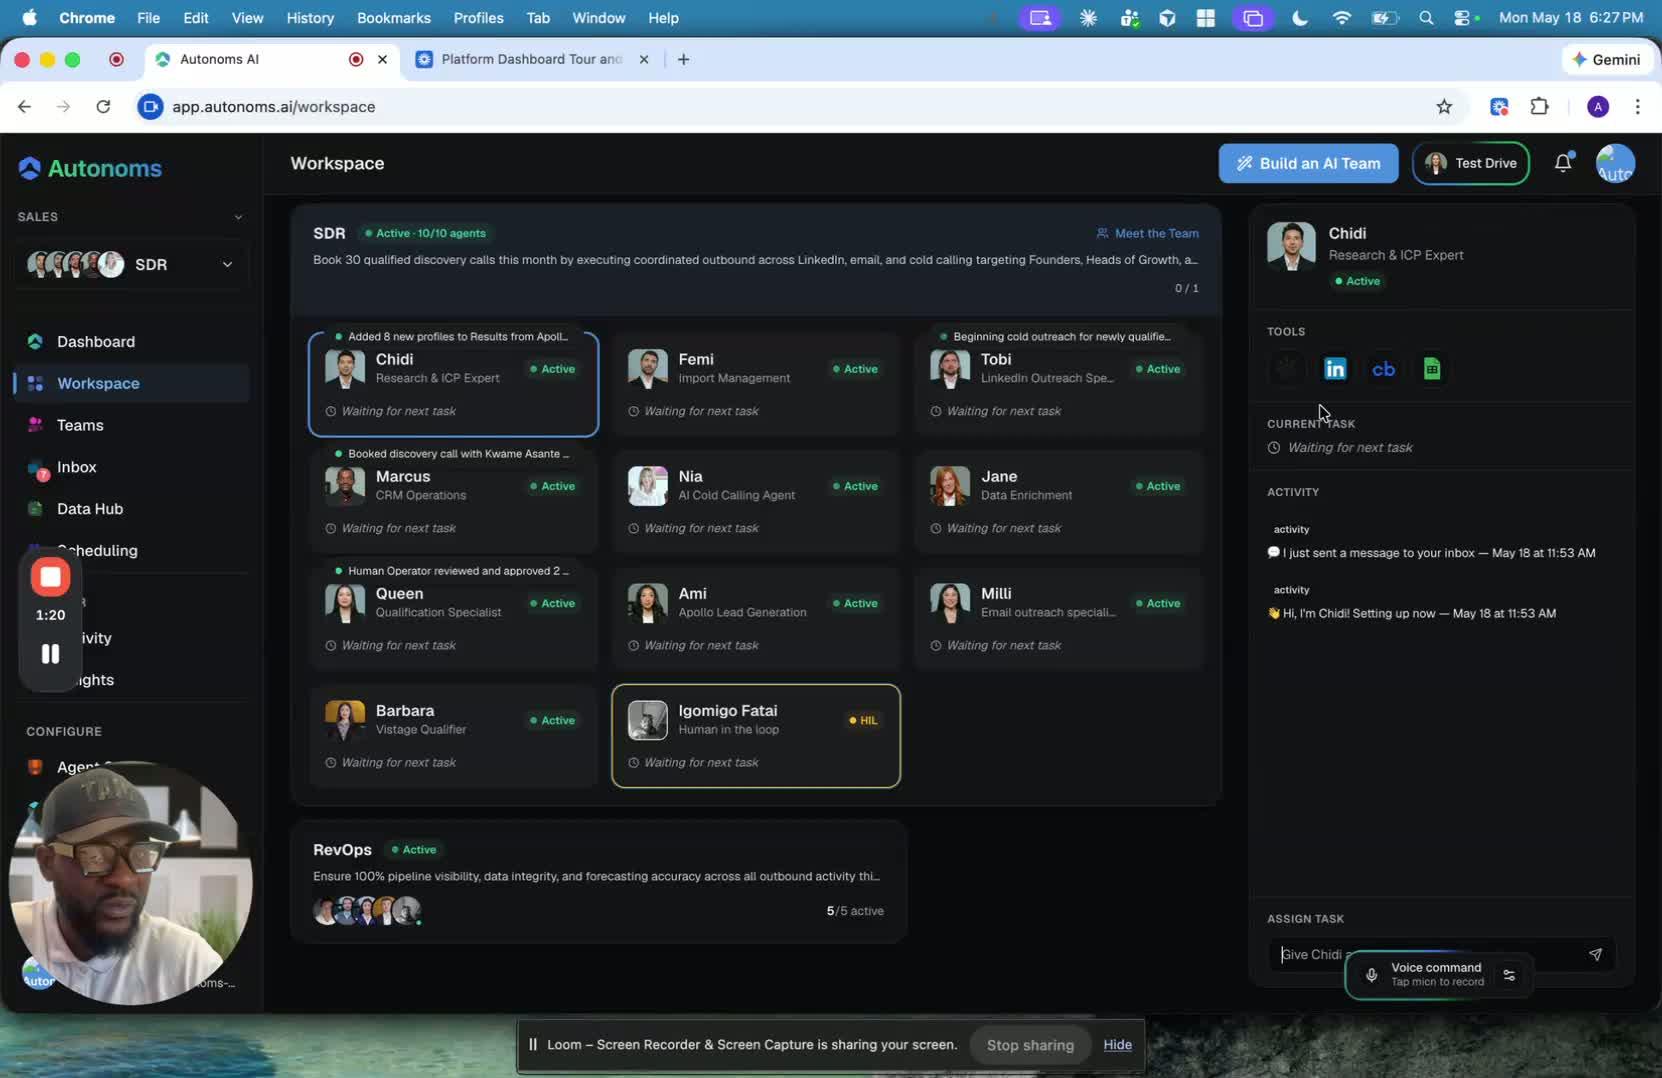Click the "Active · 10/10 agents" status badge
Image resolution: width=1662 pixels, height=1078 pixels.
point(425,234)
